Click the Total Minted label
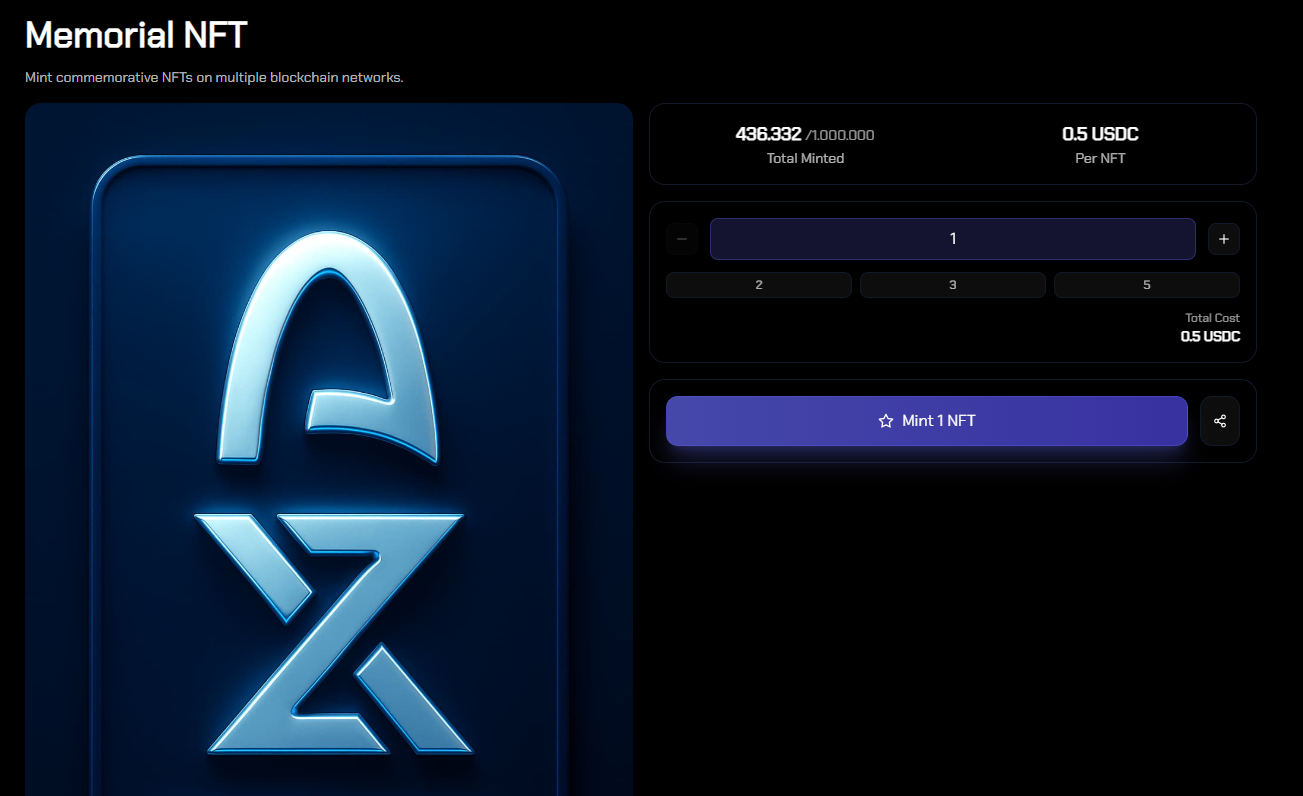This screenshot has width=1303, height=796. coord(805,158)
